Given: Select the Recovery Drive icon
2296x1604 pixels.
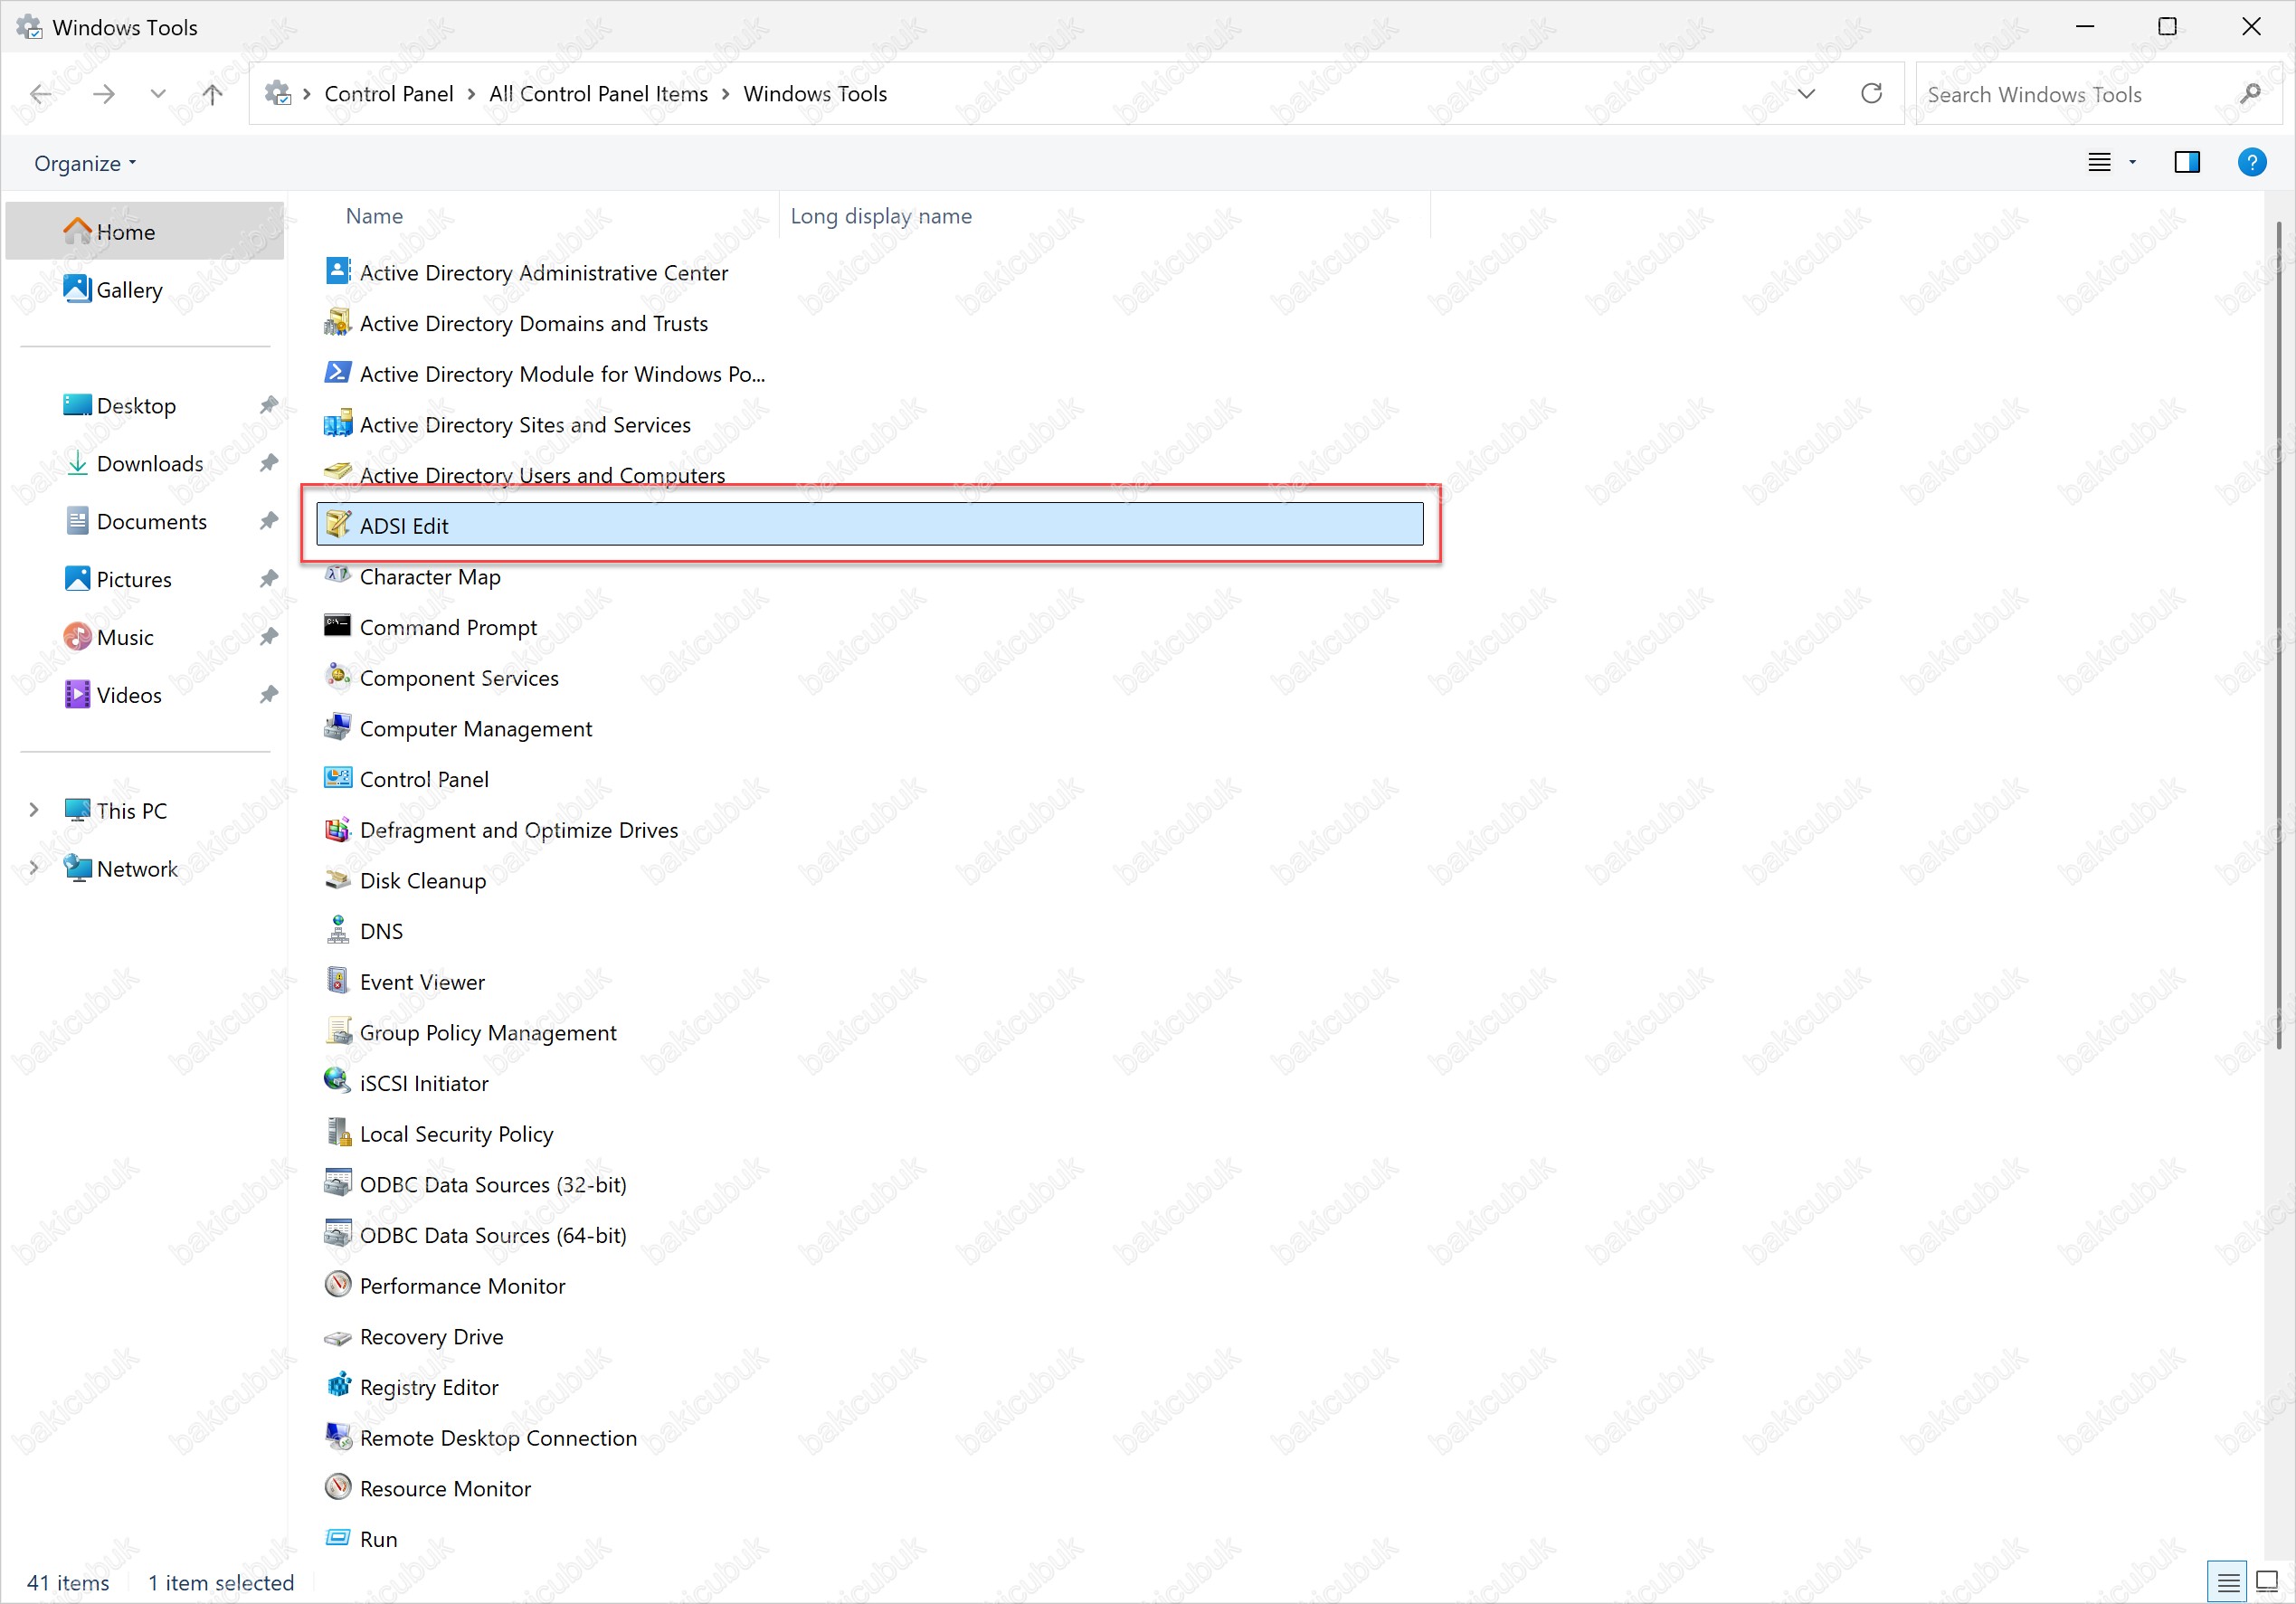Looking at the screenshot, I should (x=338, y=1336).
